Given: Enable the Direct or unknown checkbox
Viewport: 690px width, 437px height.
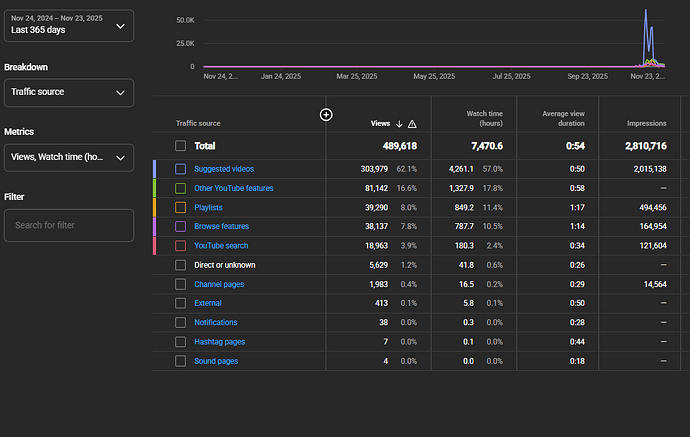Looking at the screenshot, I should click(180, 265).
